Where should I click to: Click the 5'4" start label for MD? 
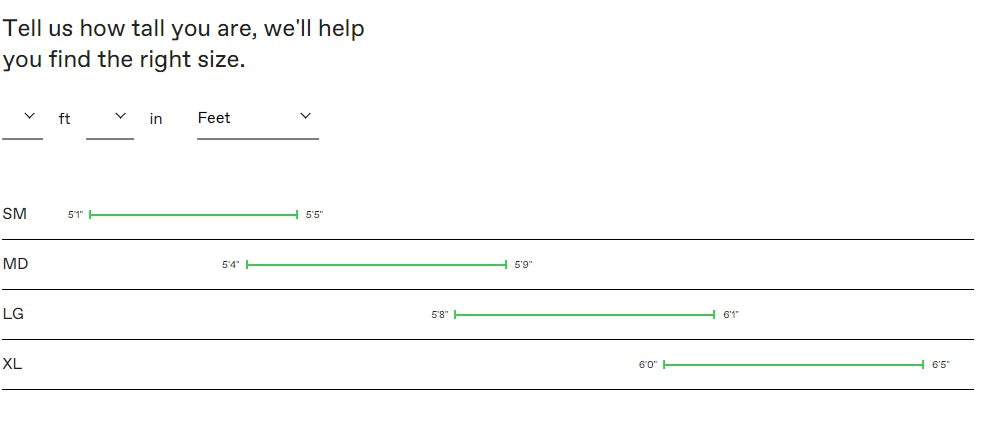230,265
